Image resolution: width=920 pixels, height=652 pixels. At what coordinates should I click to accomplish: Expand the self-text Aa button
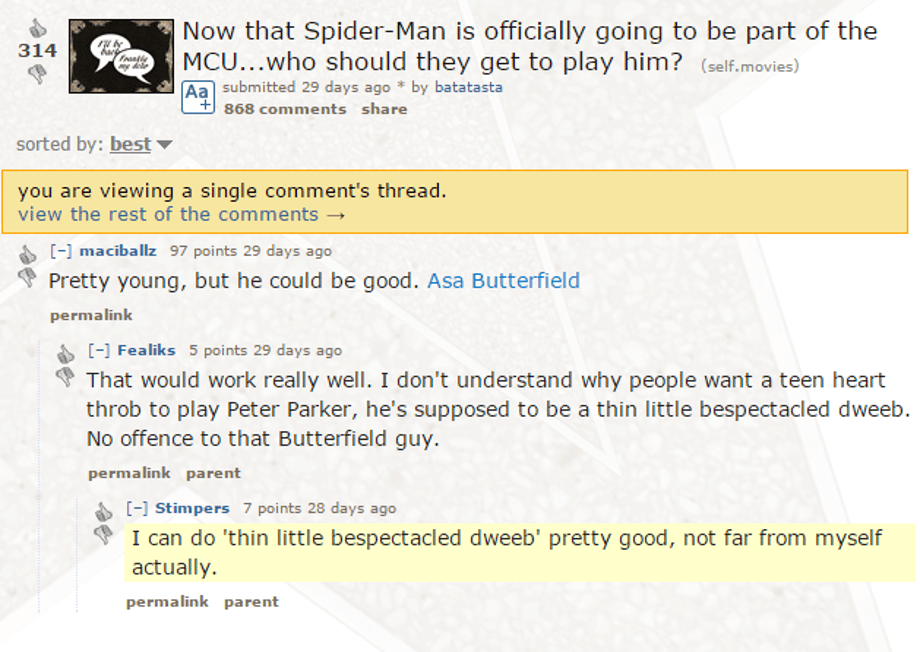pyautogui.click(x=197, y=96)
